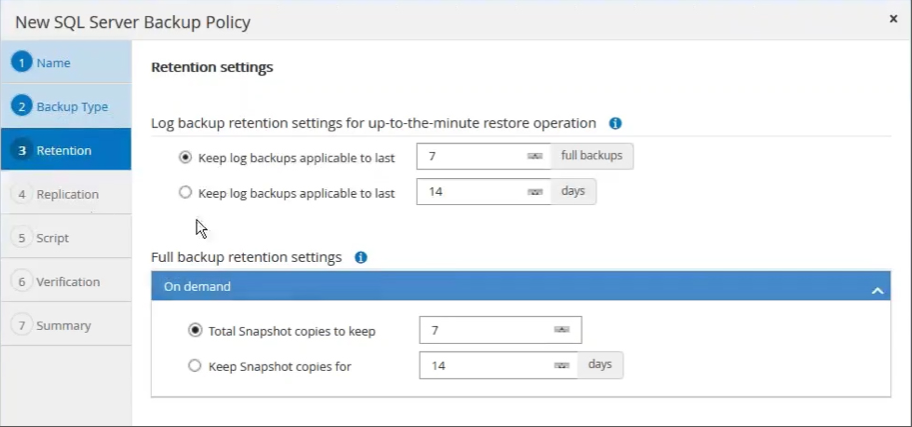This screenshot has width=912, height=427.
Task: Go to the Name step
Action: tap(53, 63)
